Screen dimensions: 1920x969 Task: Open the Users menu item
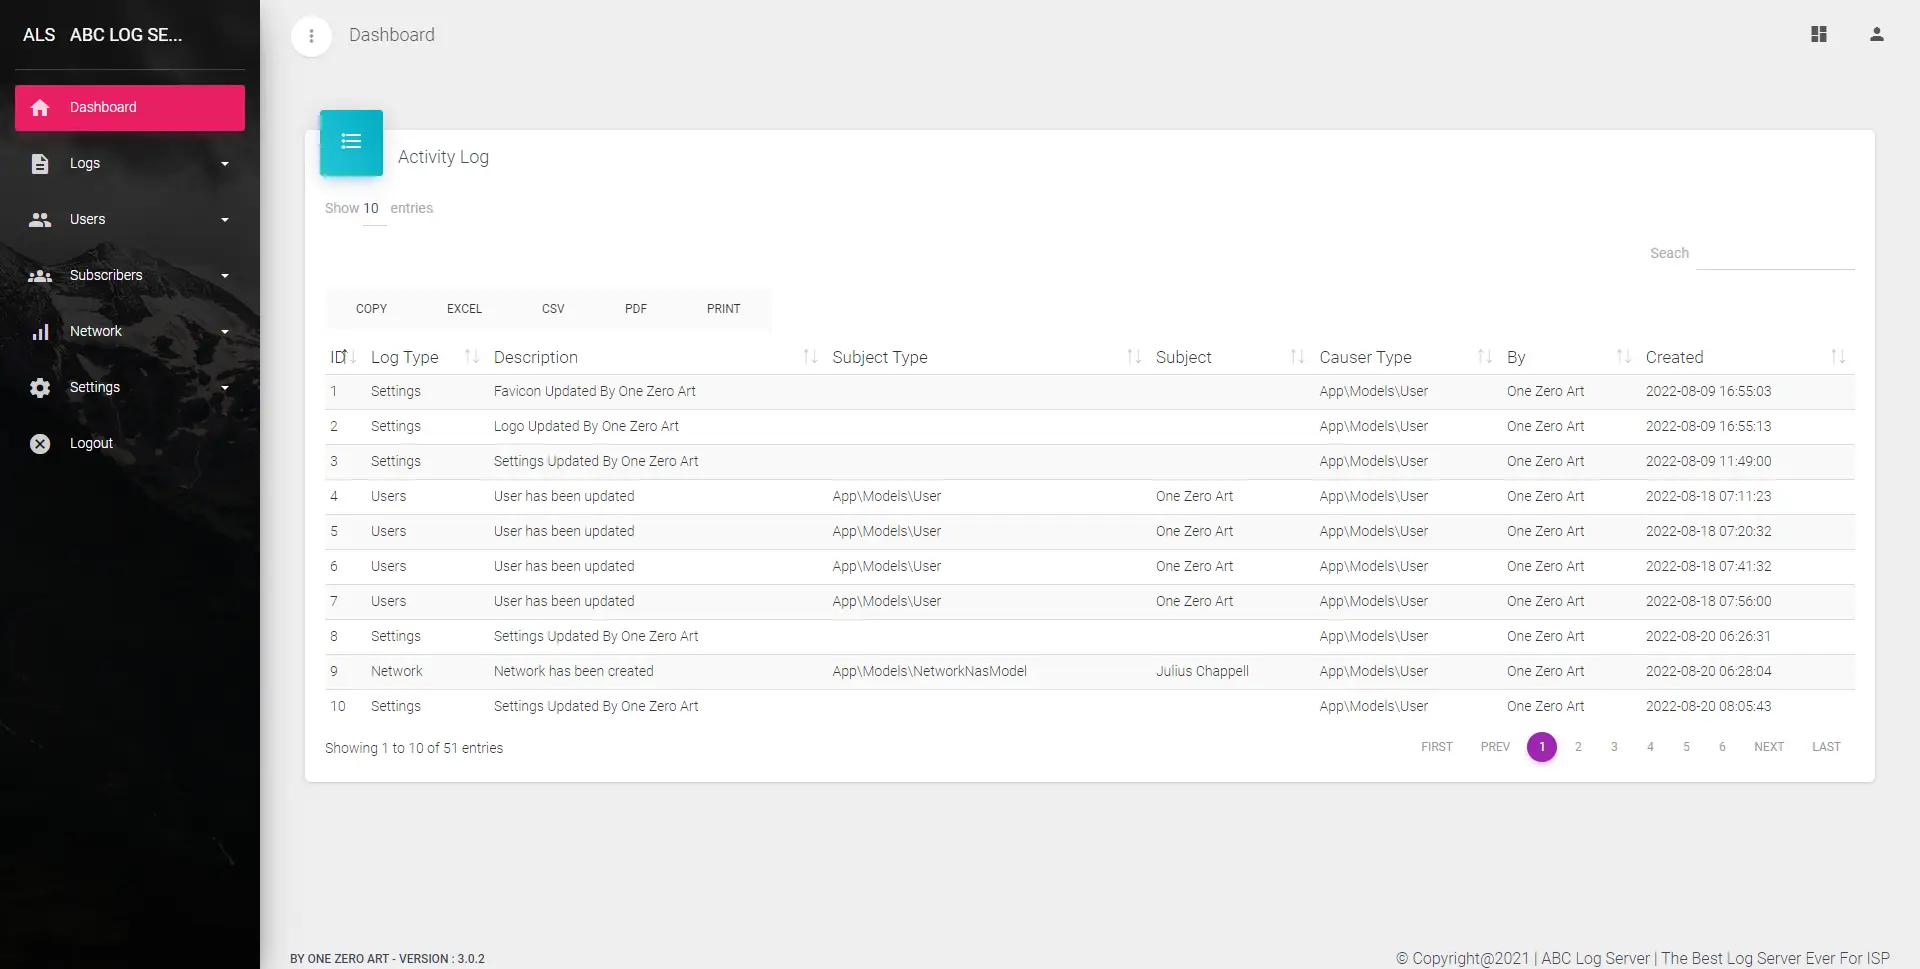click(130, 220)
